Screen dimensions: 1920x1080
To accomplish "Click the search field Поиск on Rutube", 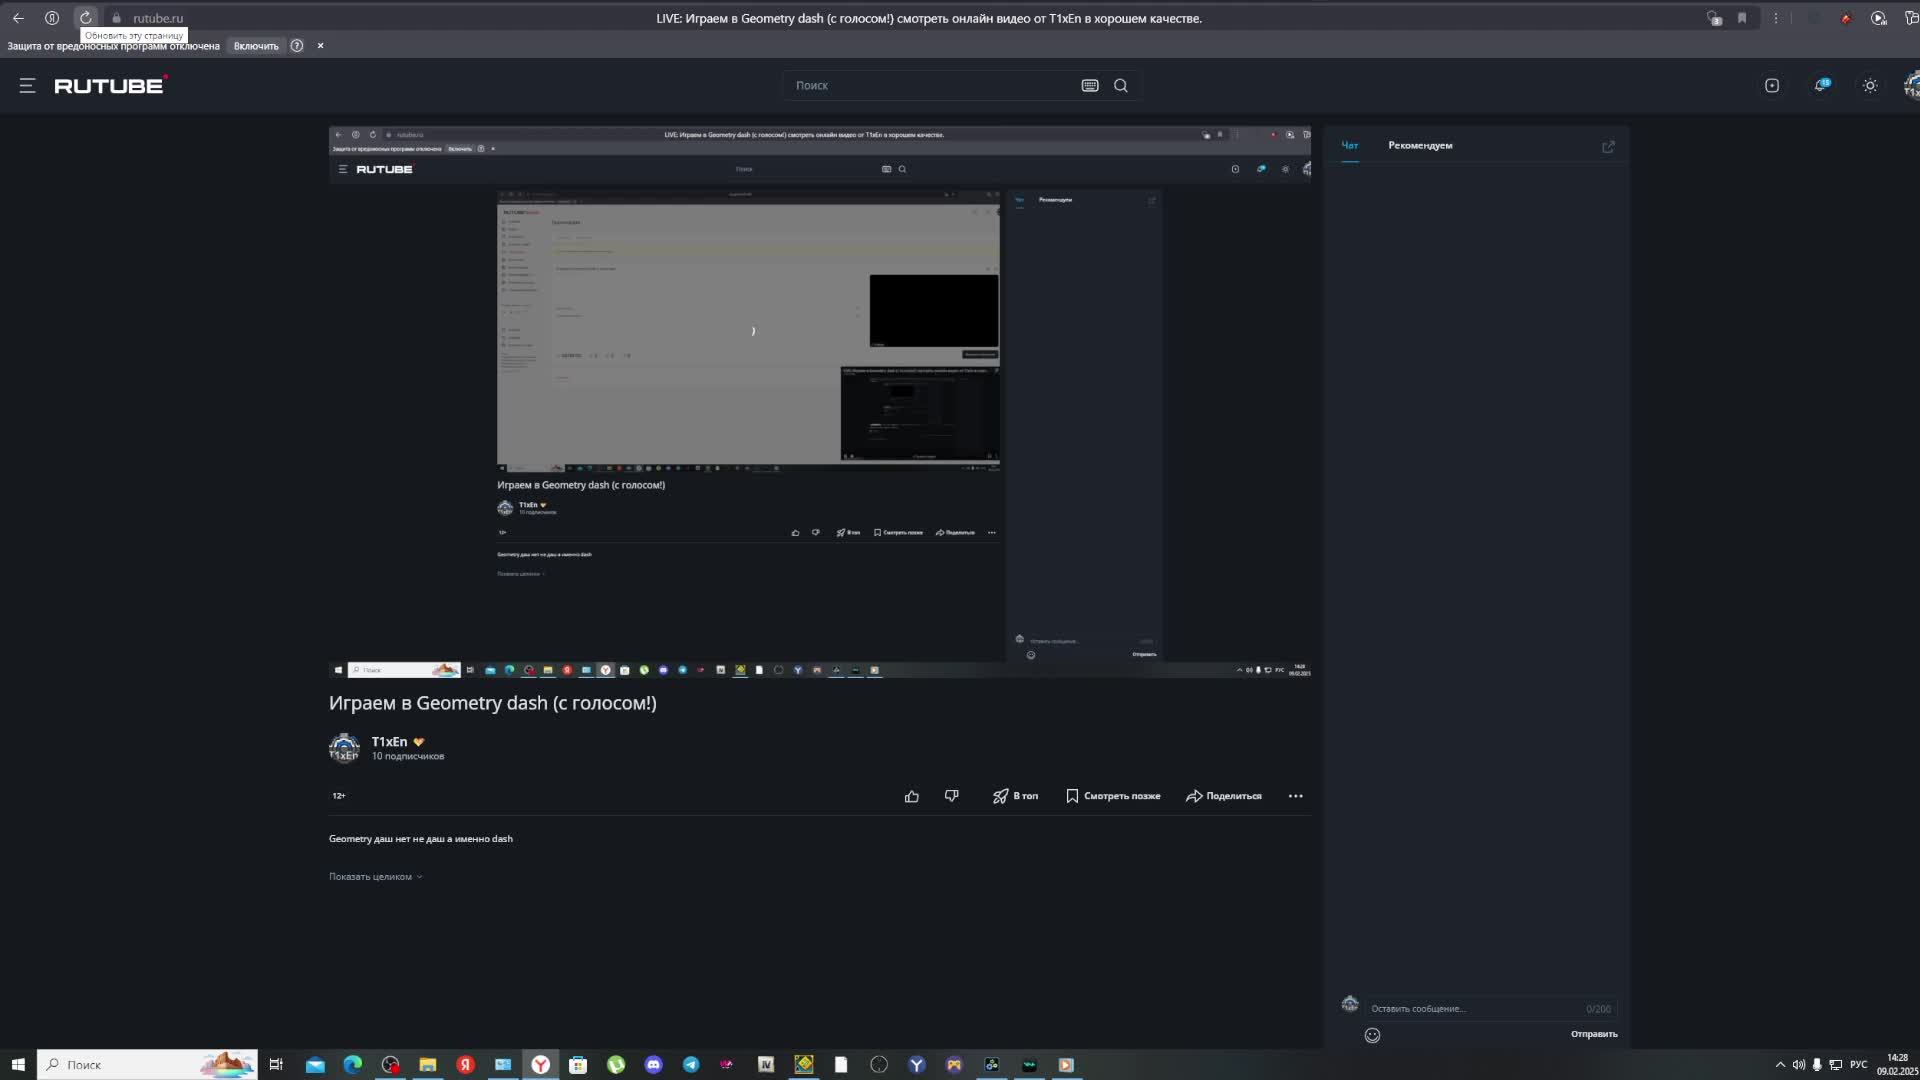I will 930,86.
